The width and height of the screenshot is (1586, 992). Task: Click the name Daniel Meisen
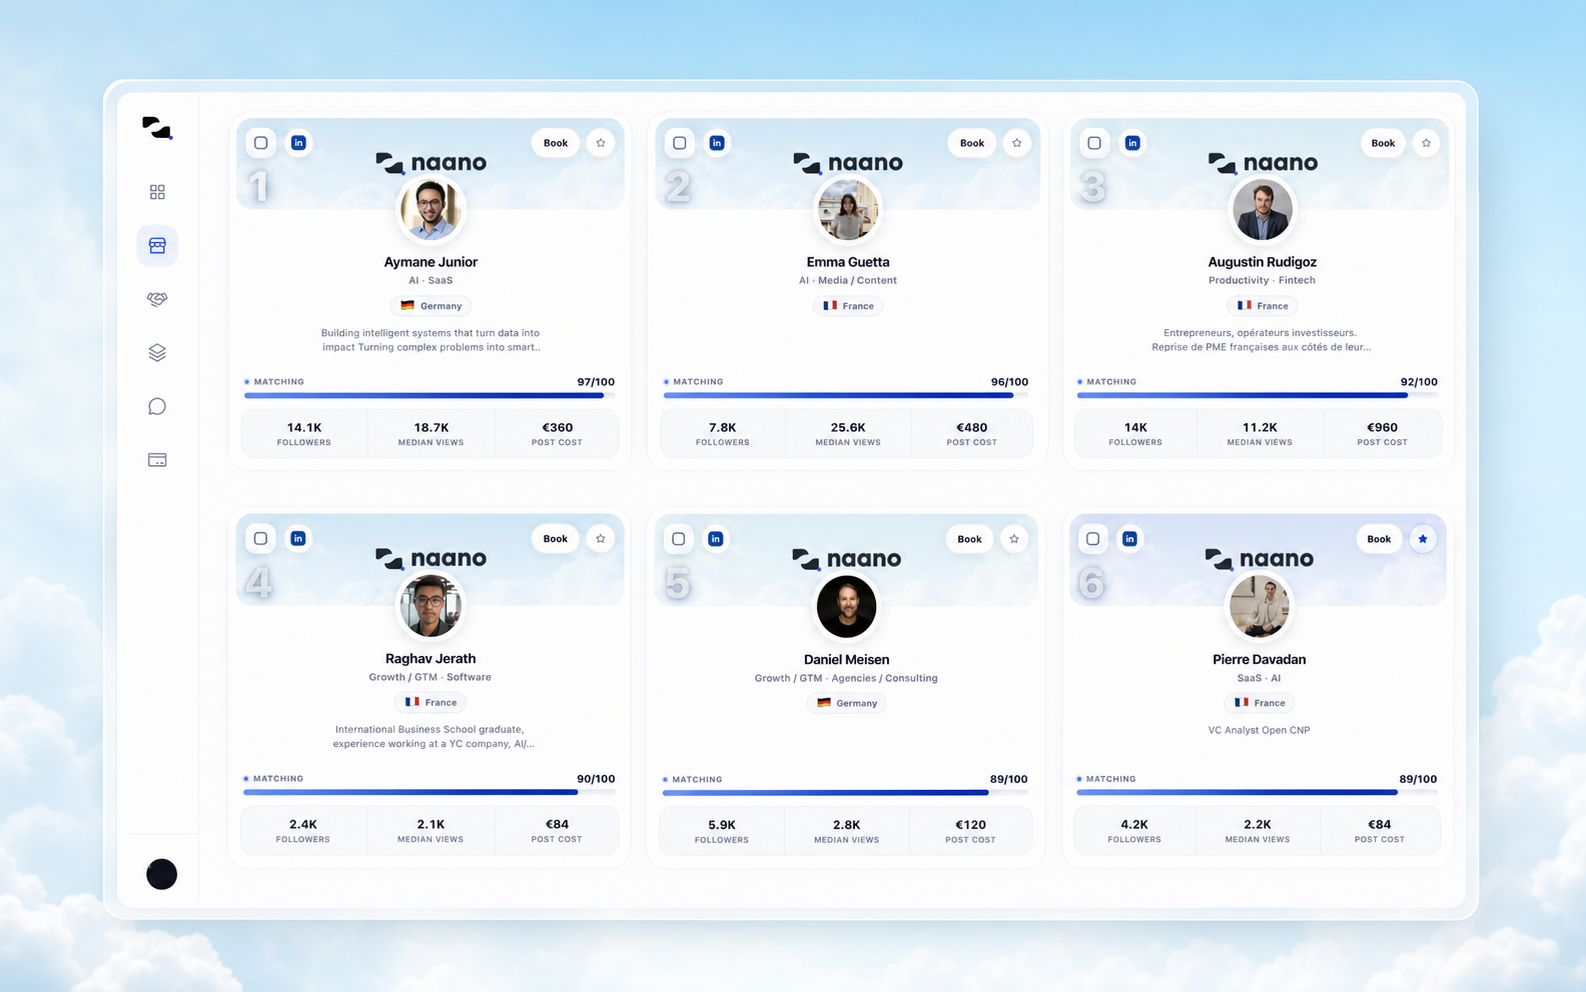[x=846, y=659]
